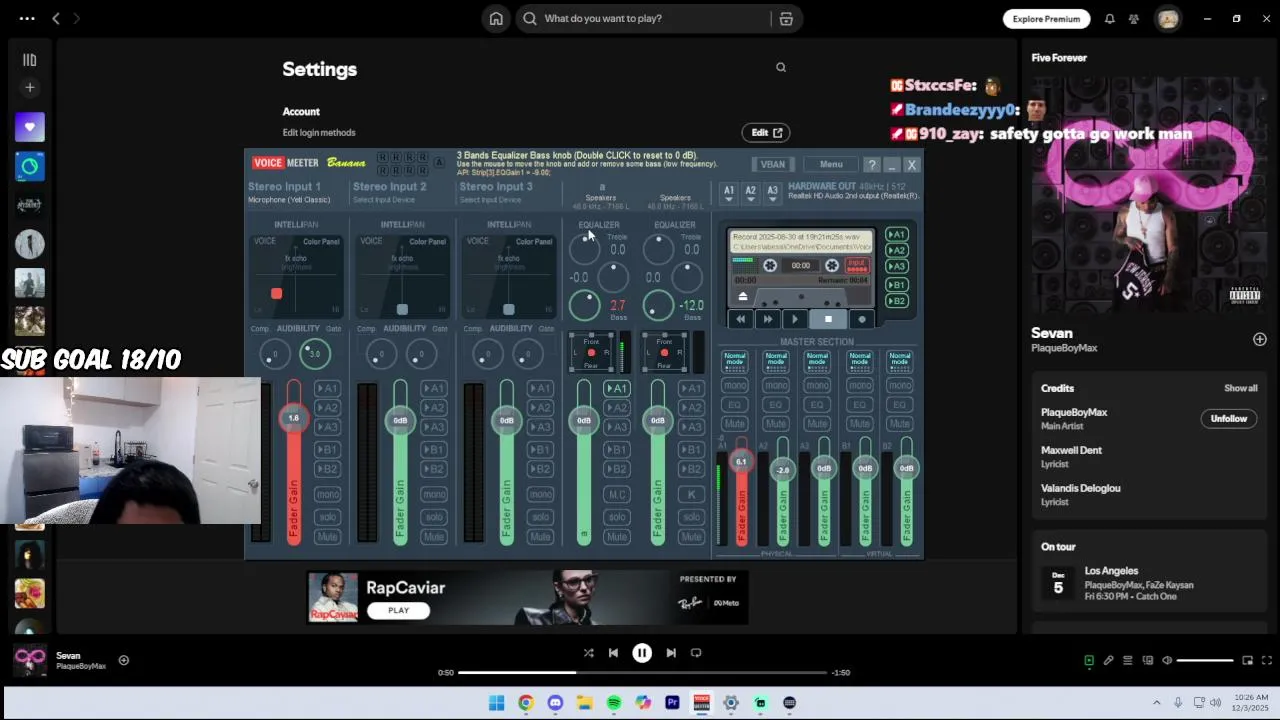This screenshot has width=1280, height=720.
Task: Open Spotify queue
Action: [x=1127, y=660]
